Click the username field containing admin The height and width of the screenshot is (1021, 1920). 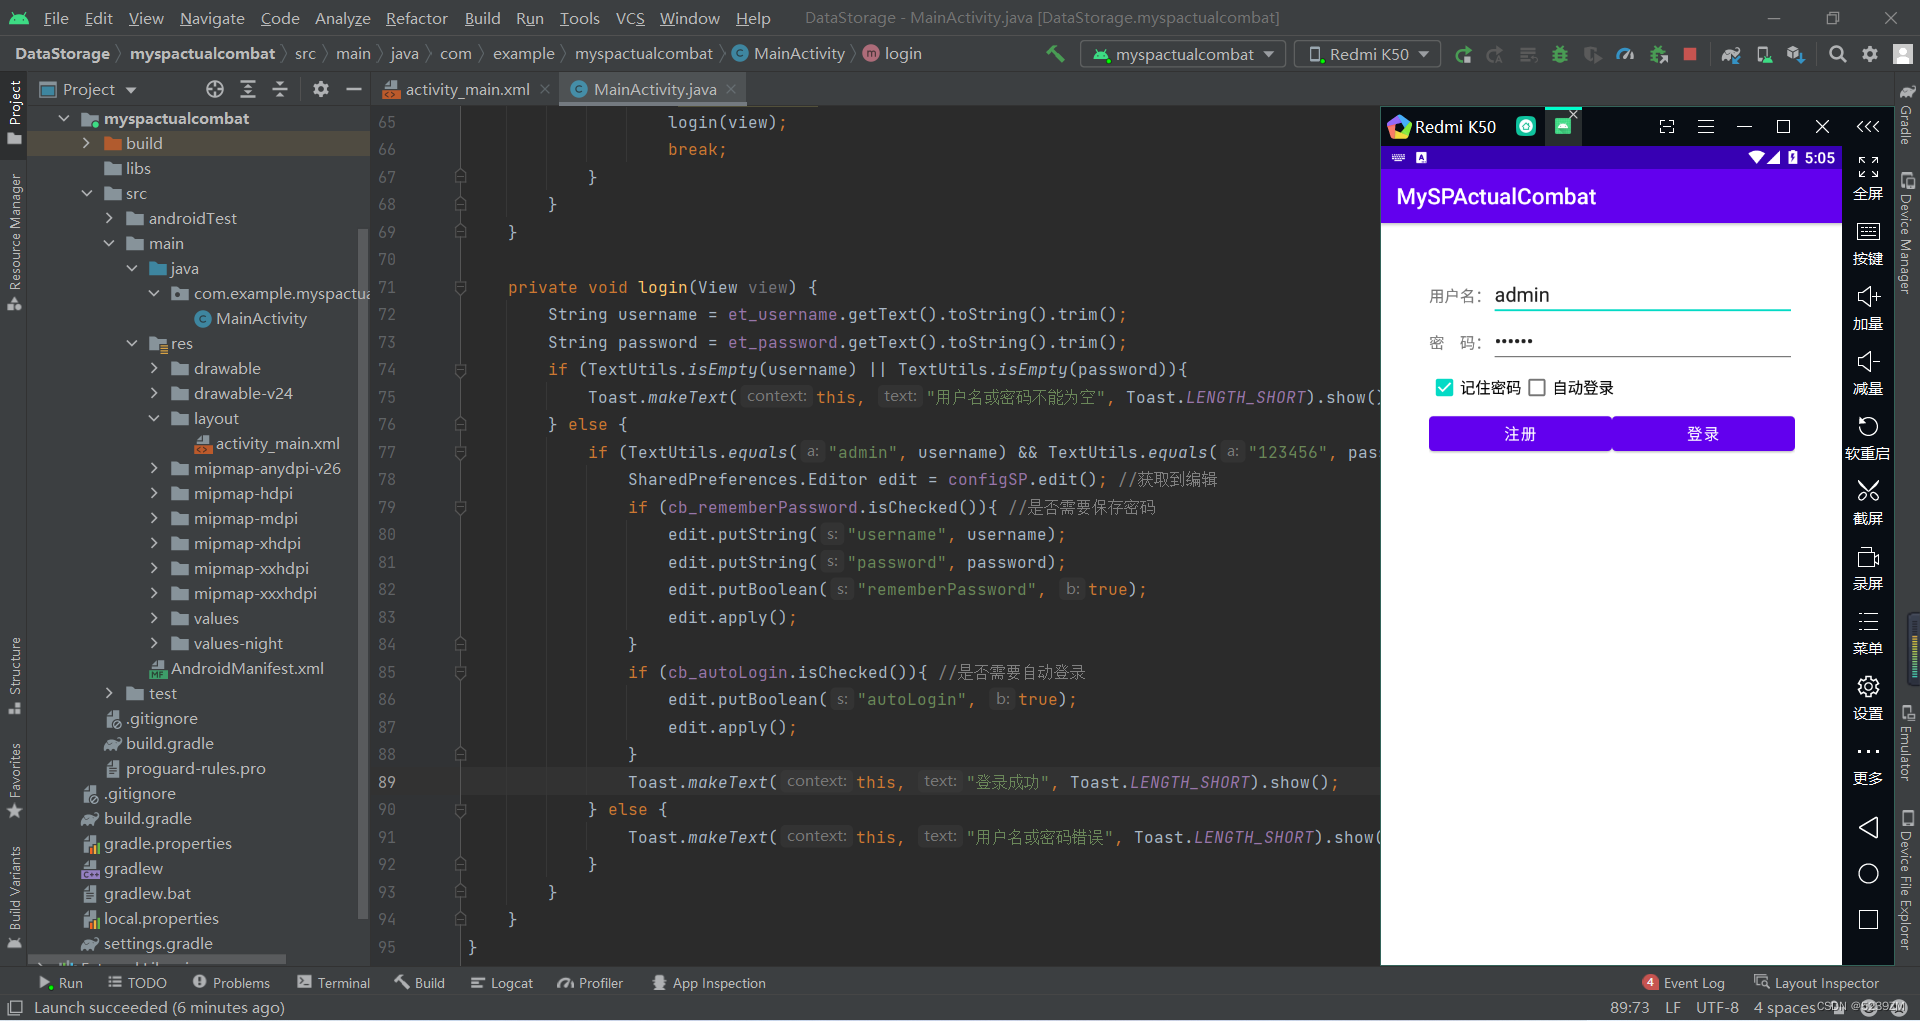(1642, 296)
